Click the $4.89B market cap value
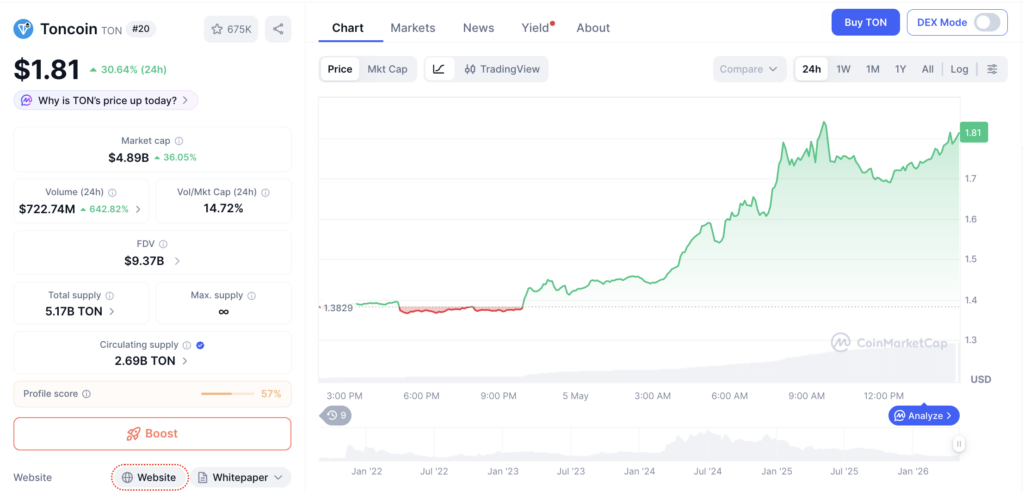The image size is (1024, 493). (129, 157)
